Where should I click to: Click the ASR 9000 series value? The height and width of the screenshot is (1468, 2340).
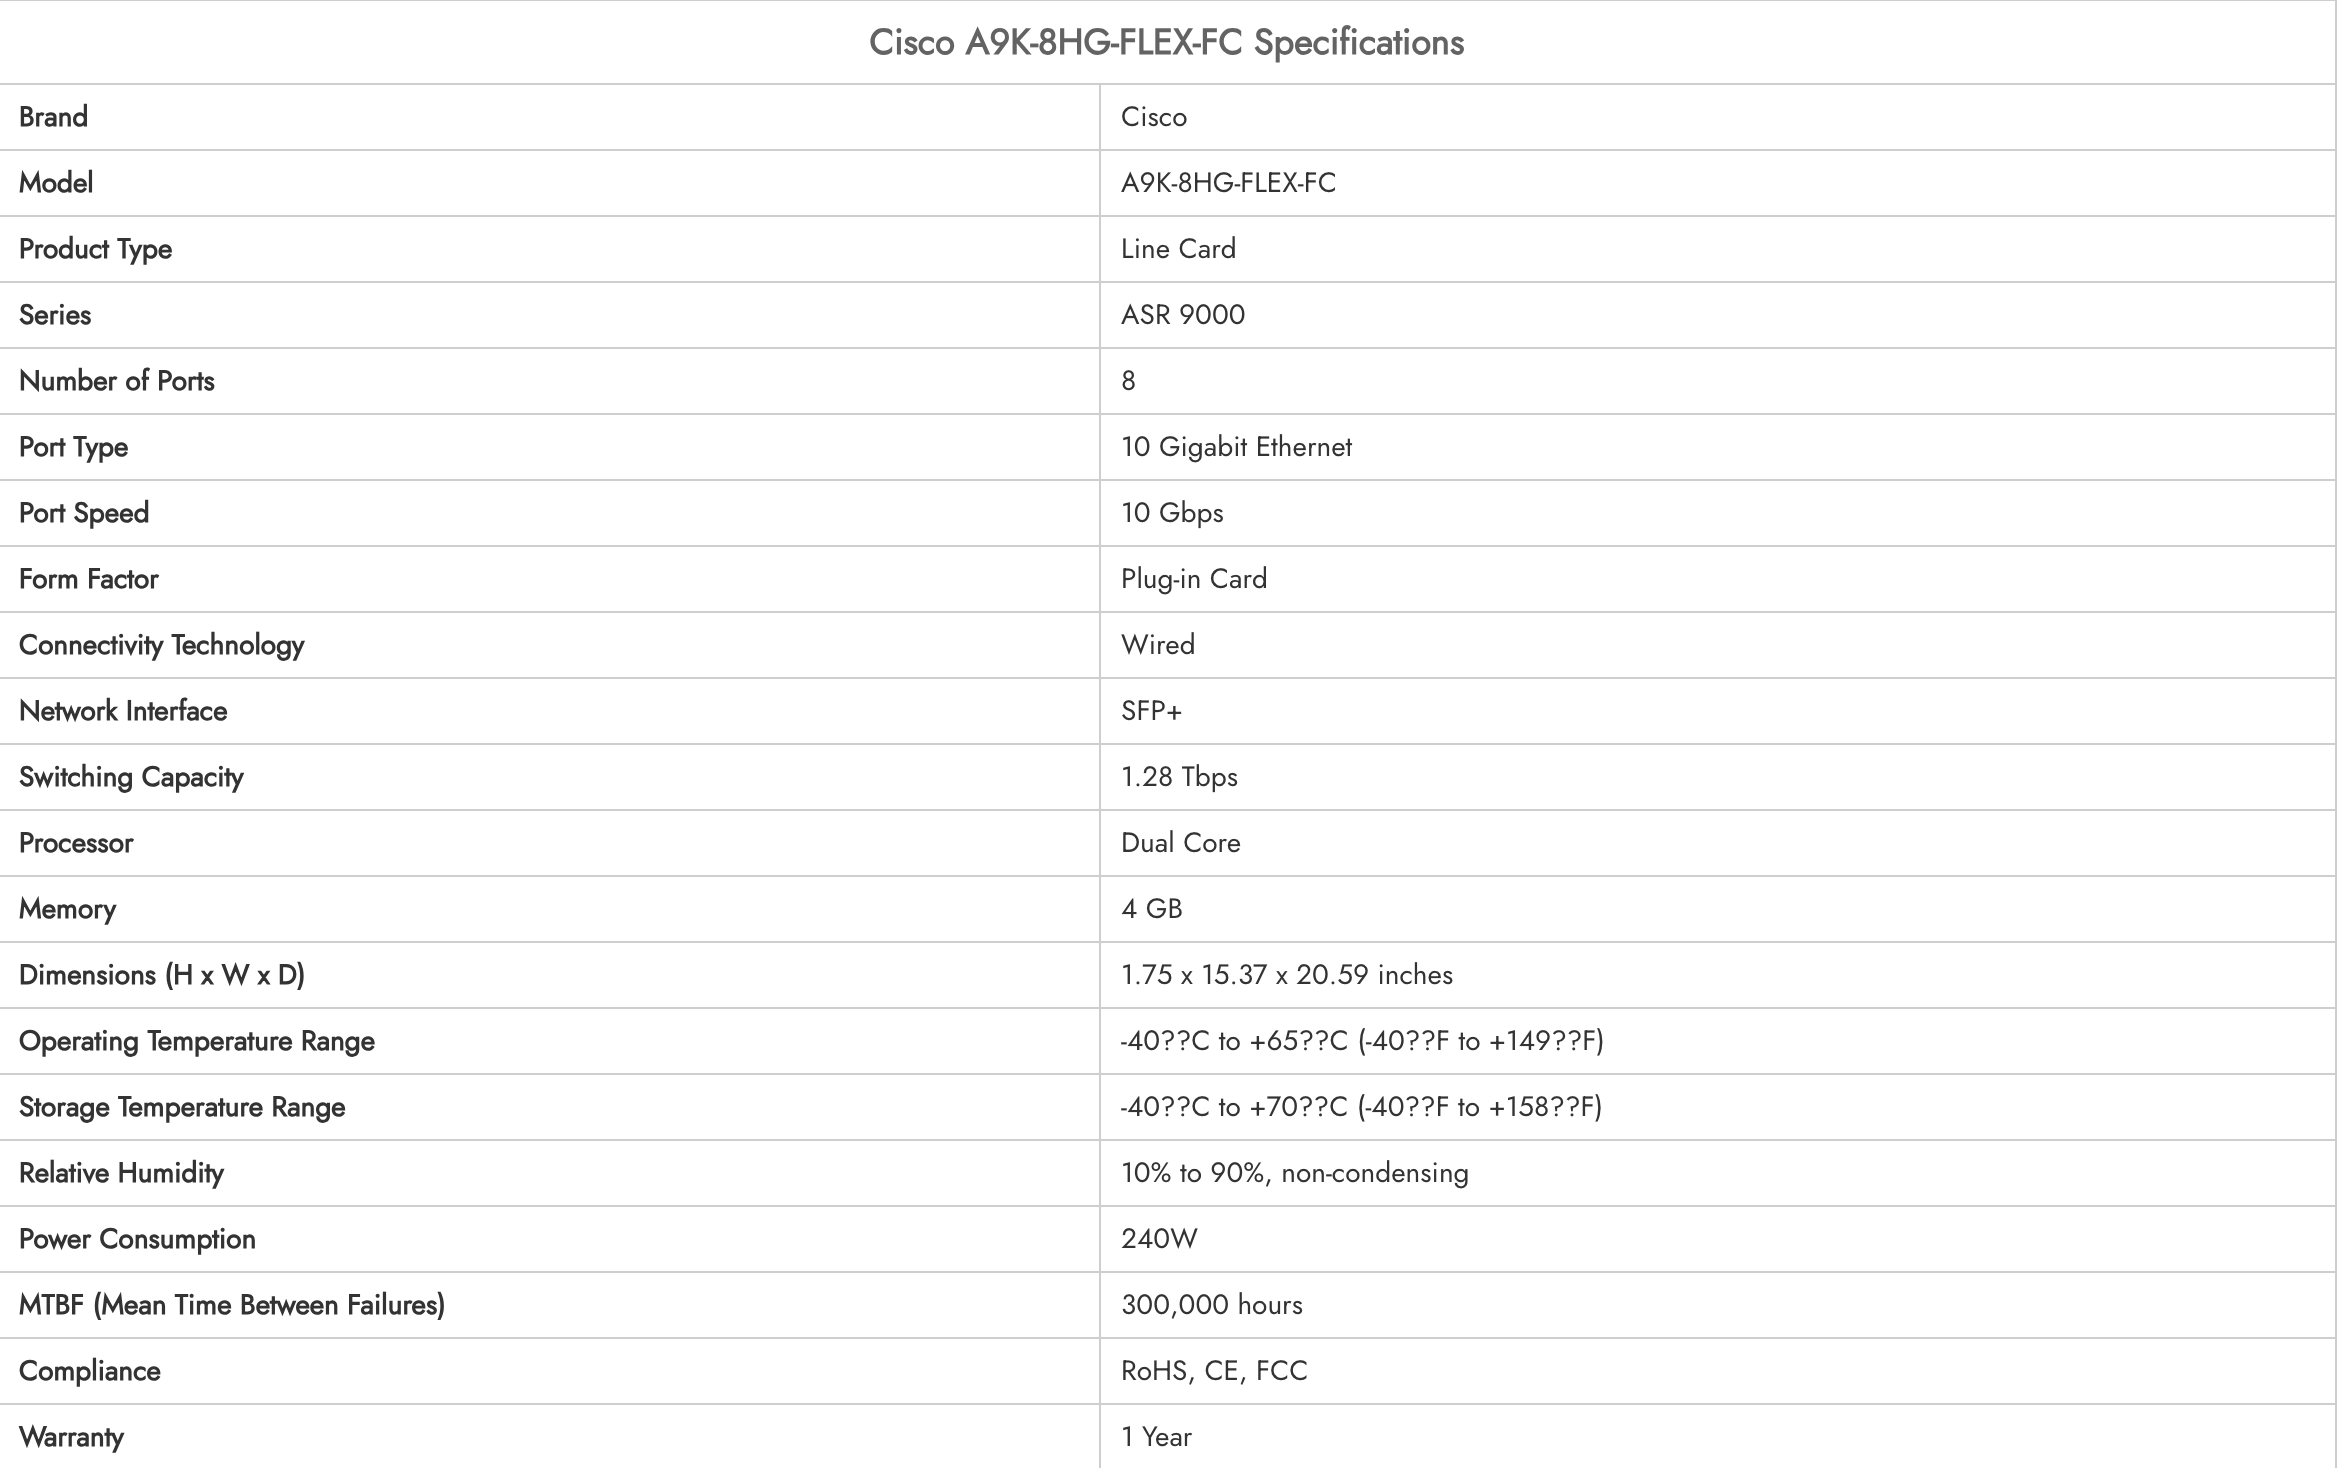pyautogui.click(x=1183, y=315)
